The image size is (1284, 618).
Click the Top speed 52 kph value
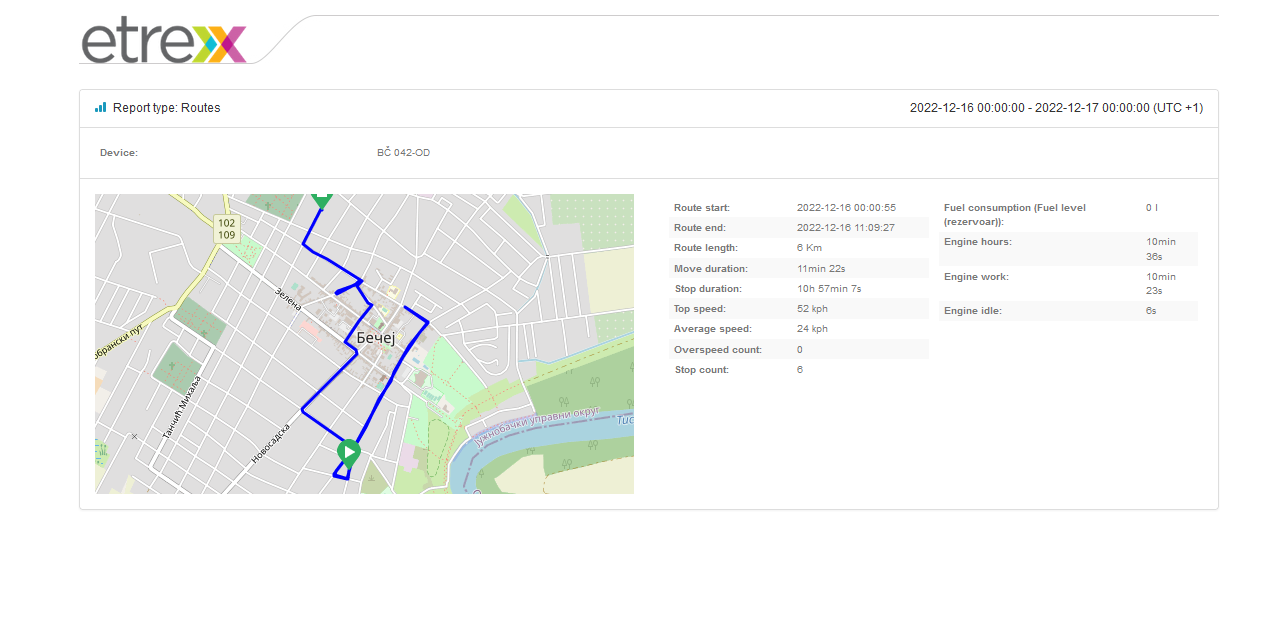pos(812,309)
